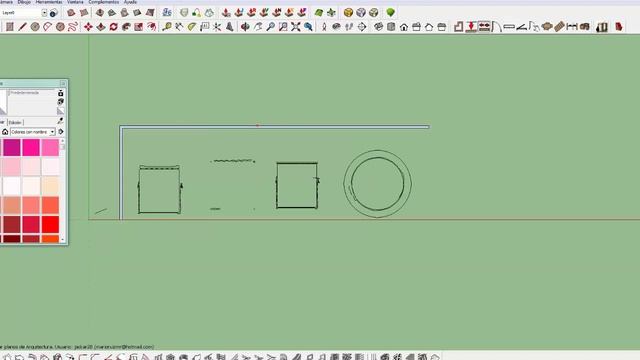This screenshot has height=360, width=640.
Task: Click the red set-height arrow icon
Action: coord(471,27)
